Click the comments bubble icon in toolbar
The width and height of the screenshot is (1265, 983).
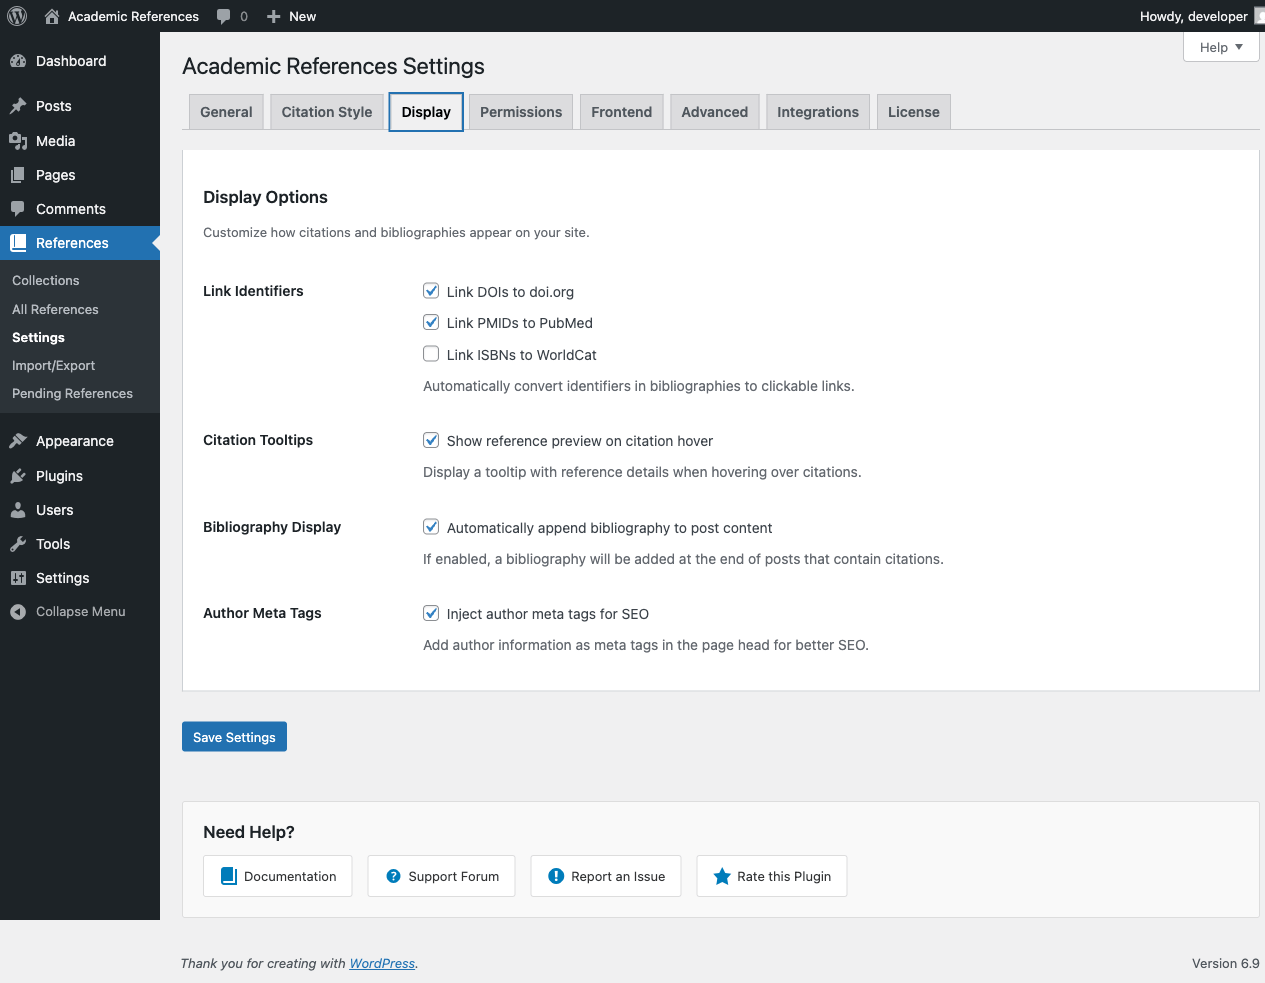pyautogui.click(x=224, y=16)
